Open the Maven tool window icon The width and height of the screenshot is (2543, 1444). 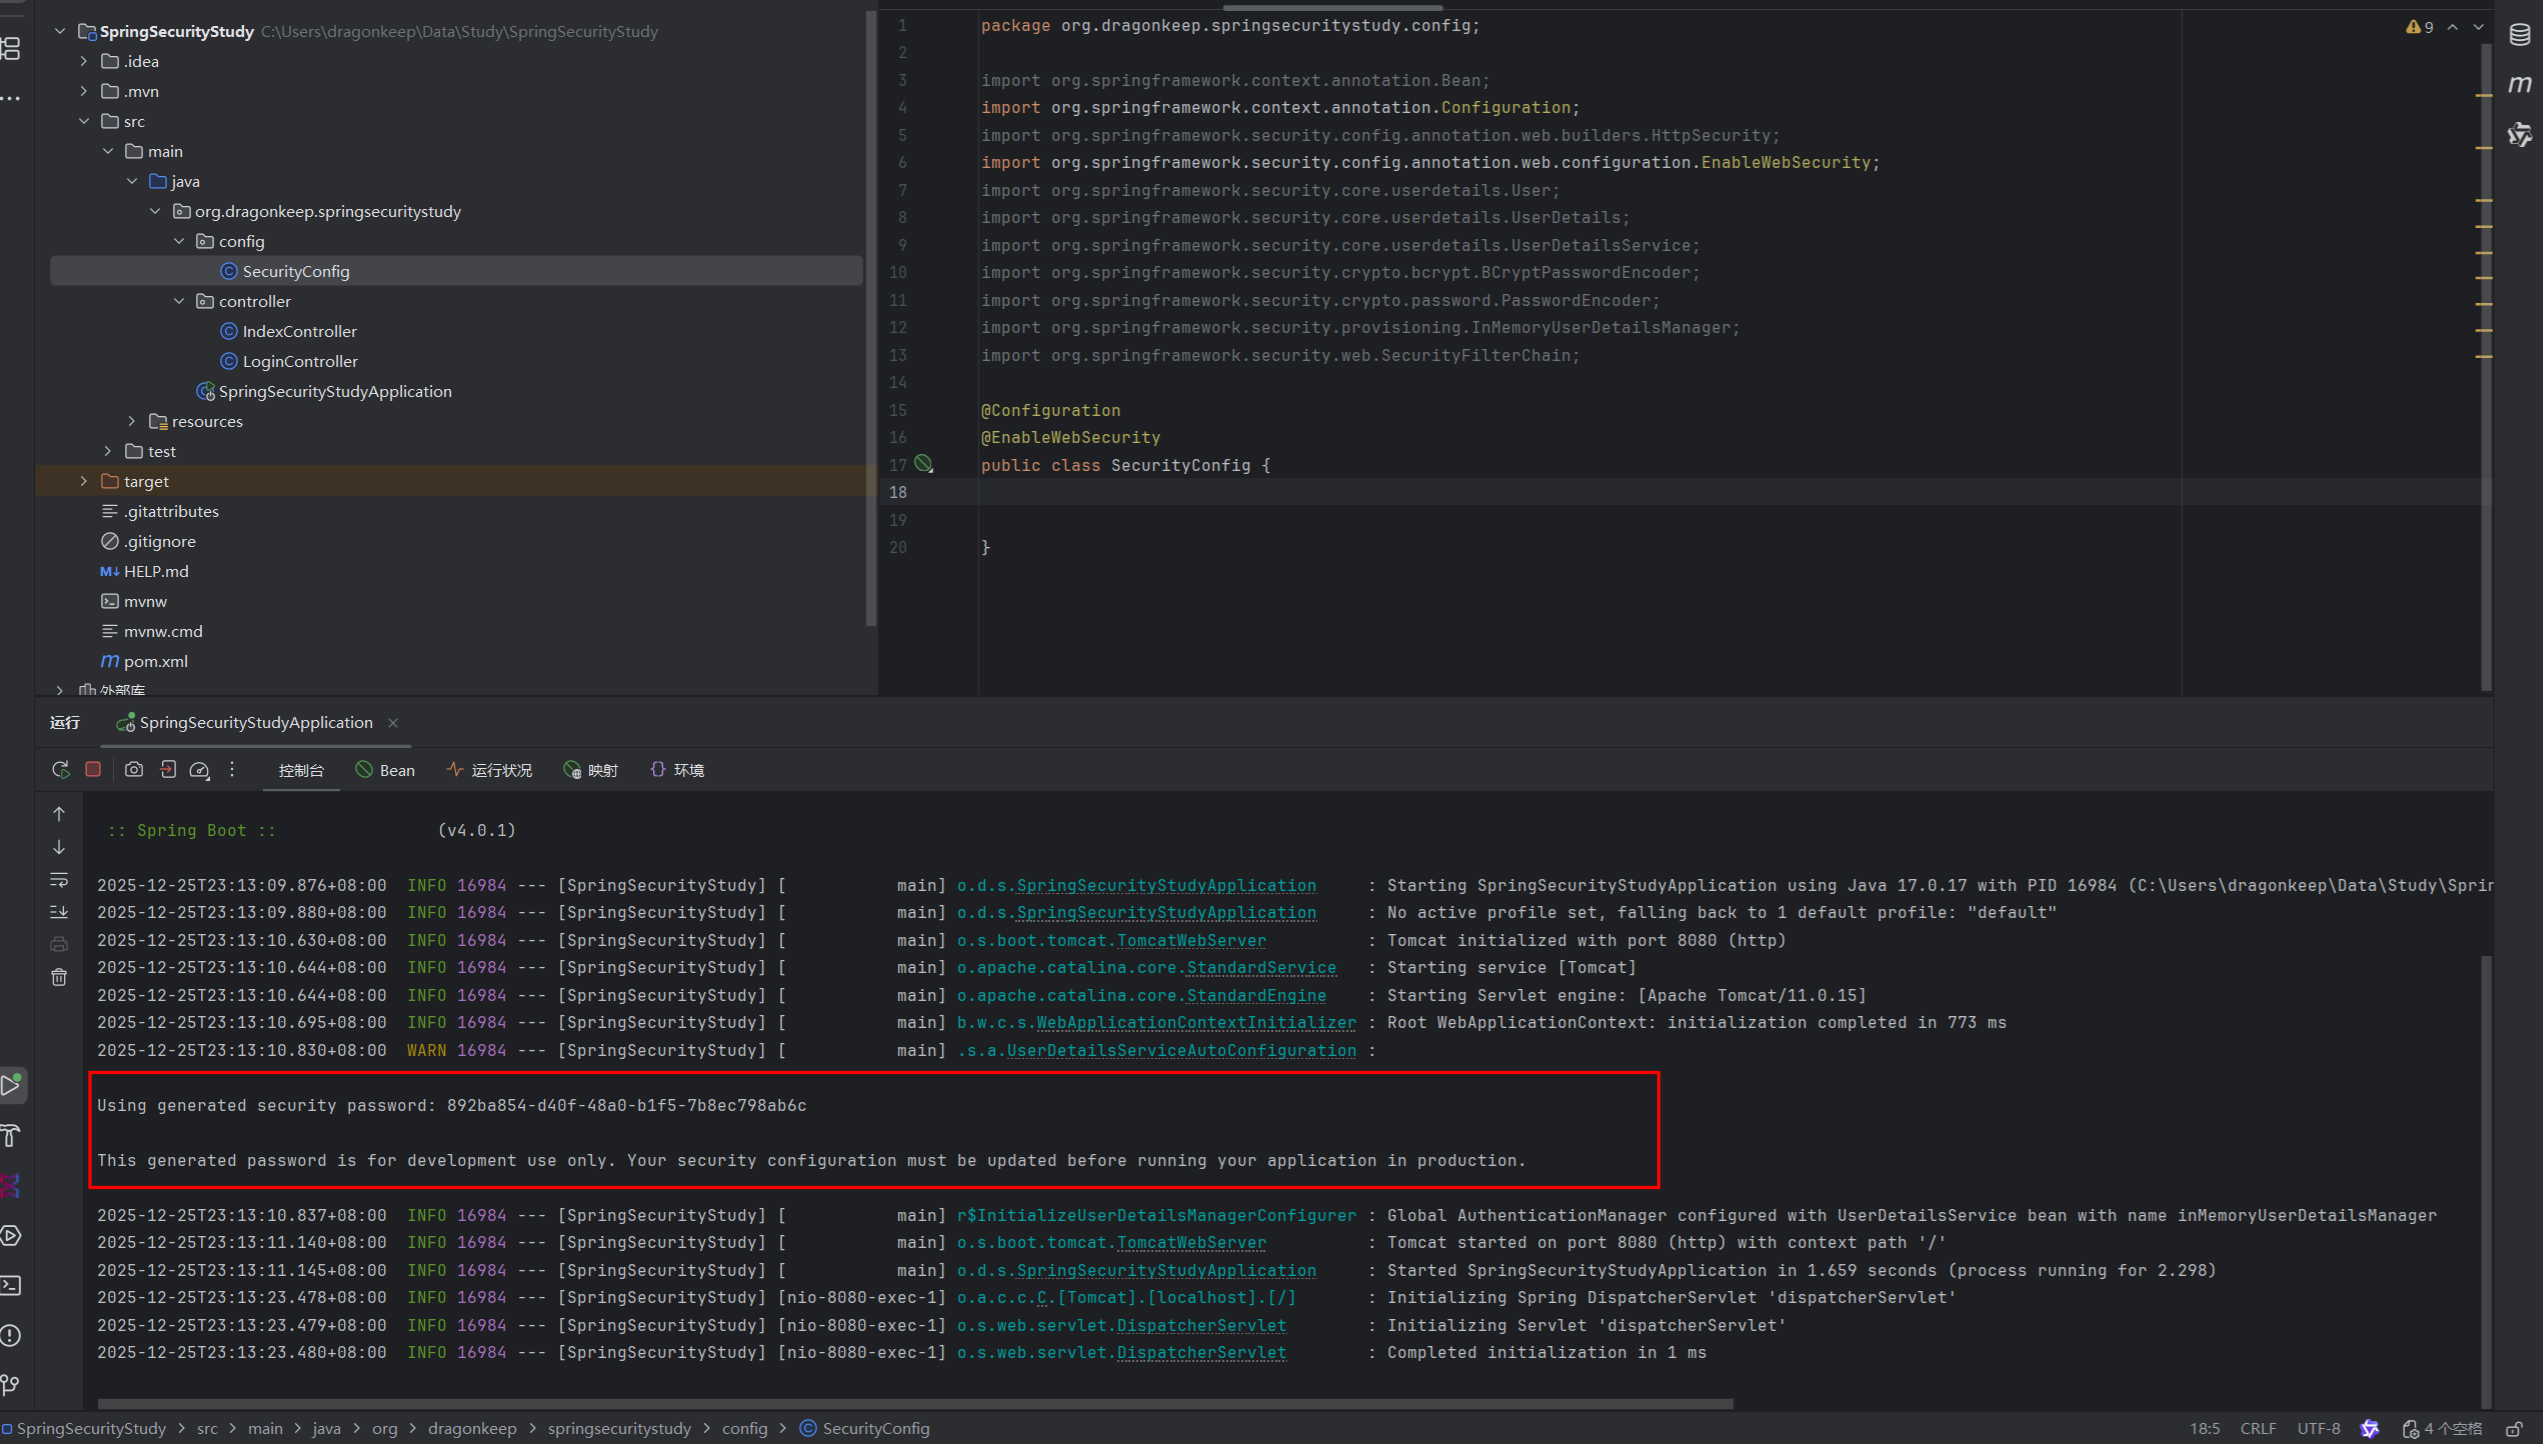click(2519, 85)
